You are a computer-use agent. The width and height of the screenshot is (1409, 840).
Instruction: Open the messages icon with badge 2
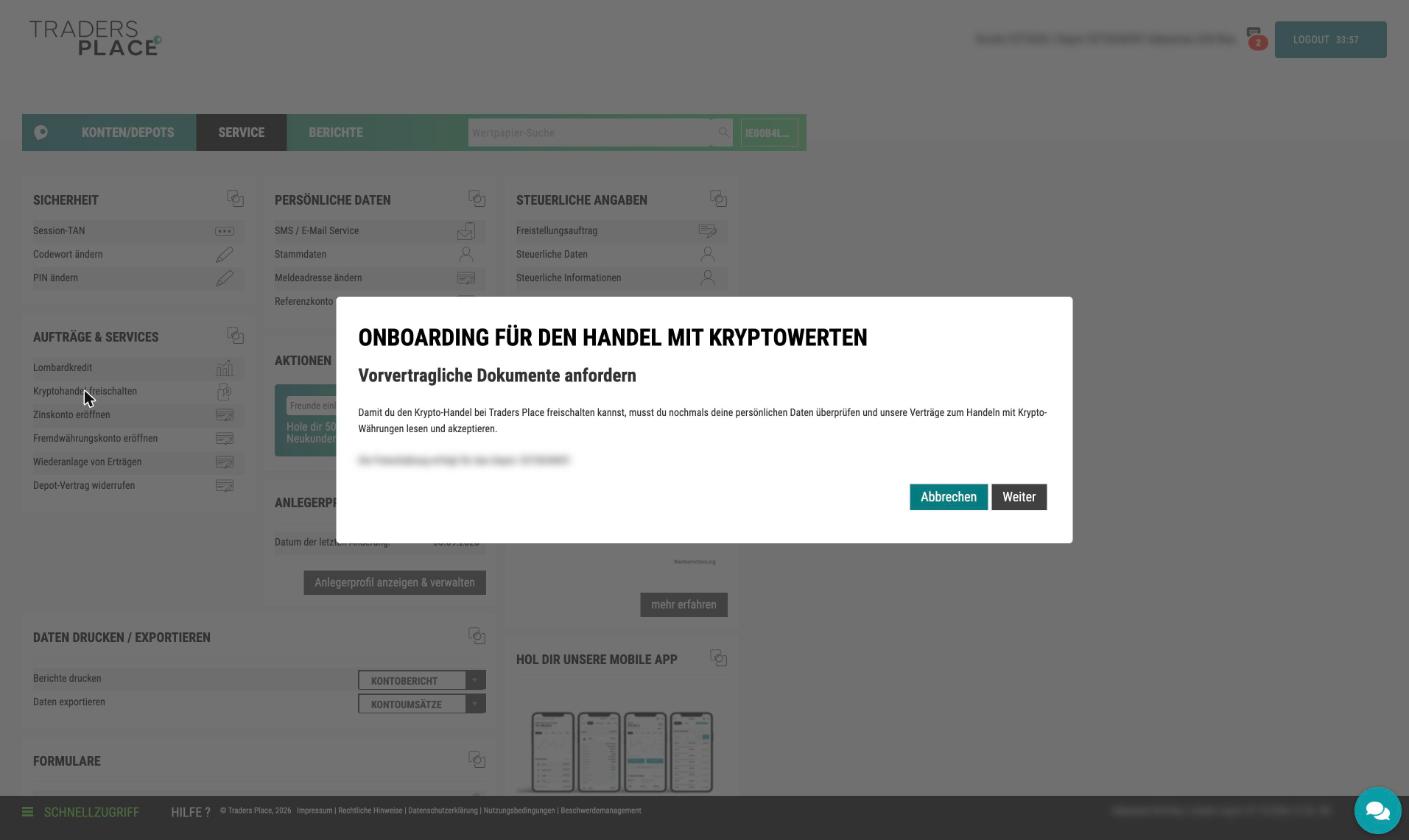[1256, 38]
